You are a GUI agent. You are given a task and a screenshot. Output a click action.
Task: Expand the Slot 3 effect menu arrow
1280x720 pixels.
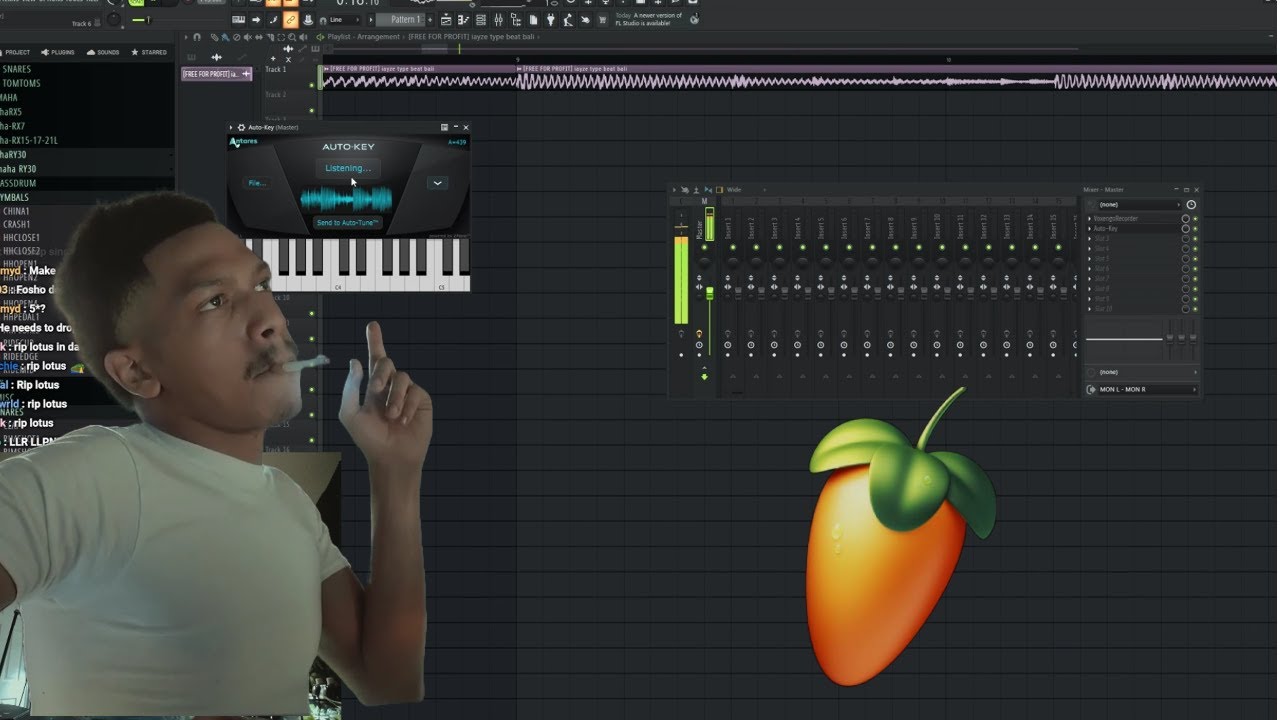1090,238
